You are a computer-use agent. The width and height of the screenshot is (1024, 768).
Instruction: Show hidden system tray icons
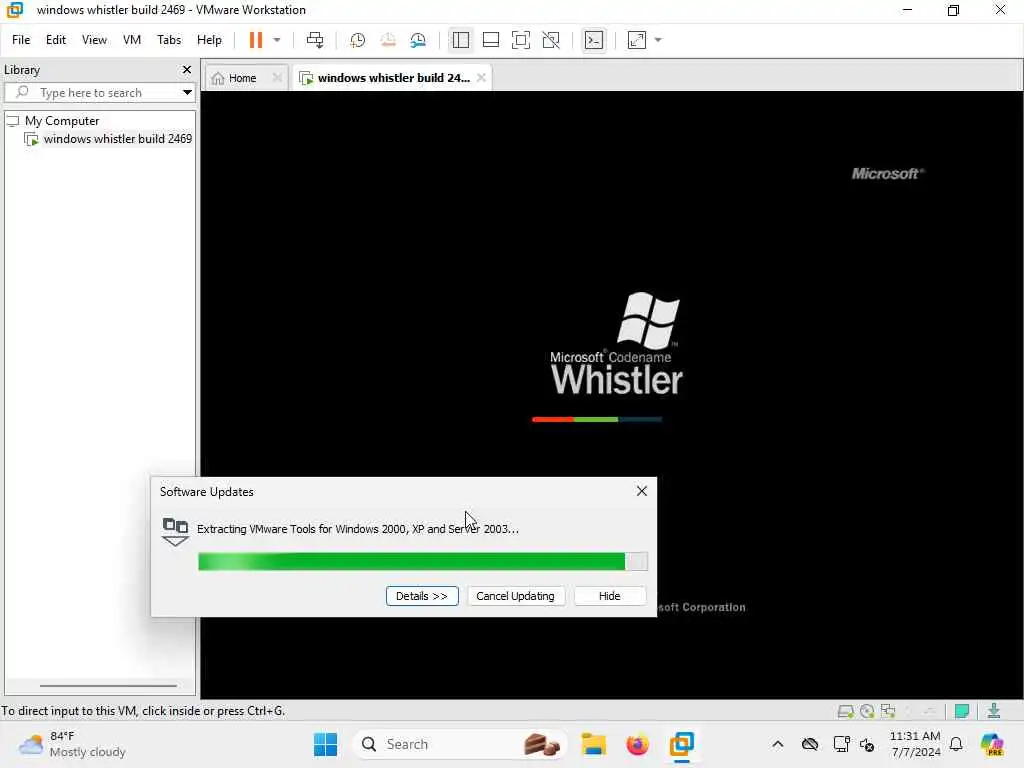[777, 744]
